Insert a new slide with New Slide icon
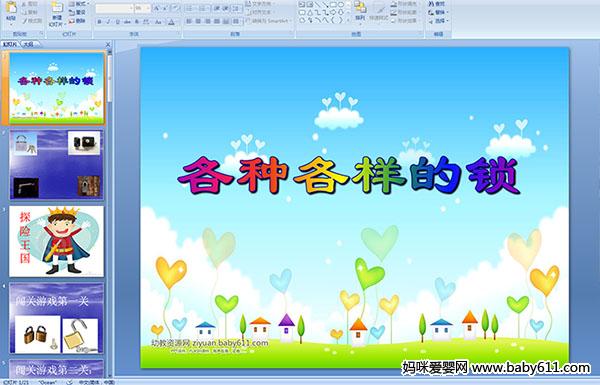This screenshot has width=600, height=385. tap(57, 8)
